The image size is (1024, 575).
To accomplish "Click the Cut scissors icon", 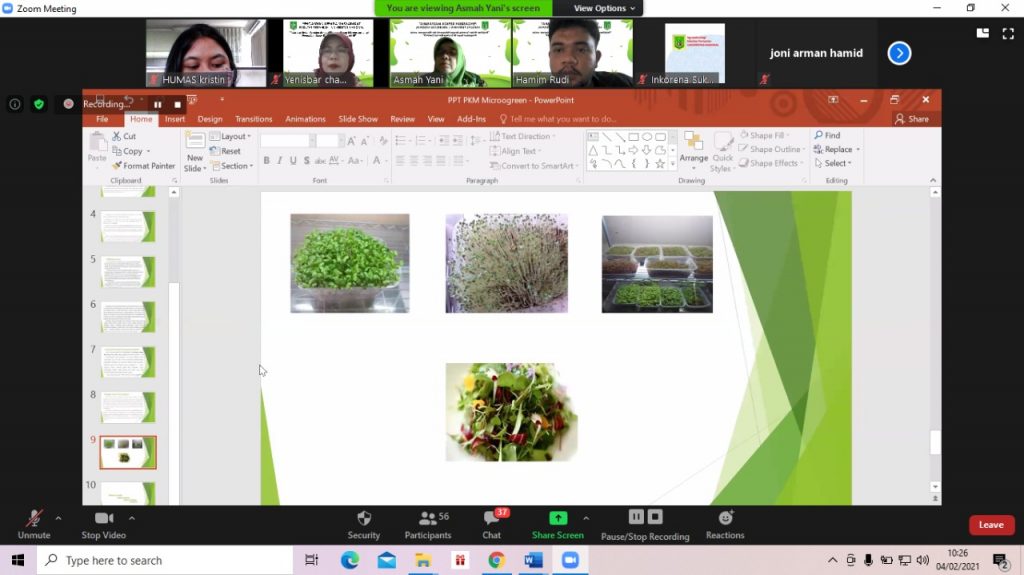I will [117, 136].
